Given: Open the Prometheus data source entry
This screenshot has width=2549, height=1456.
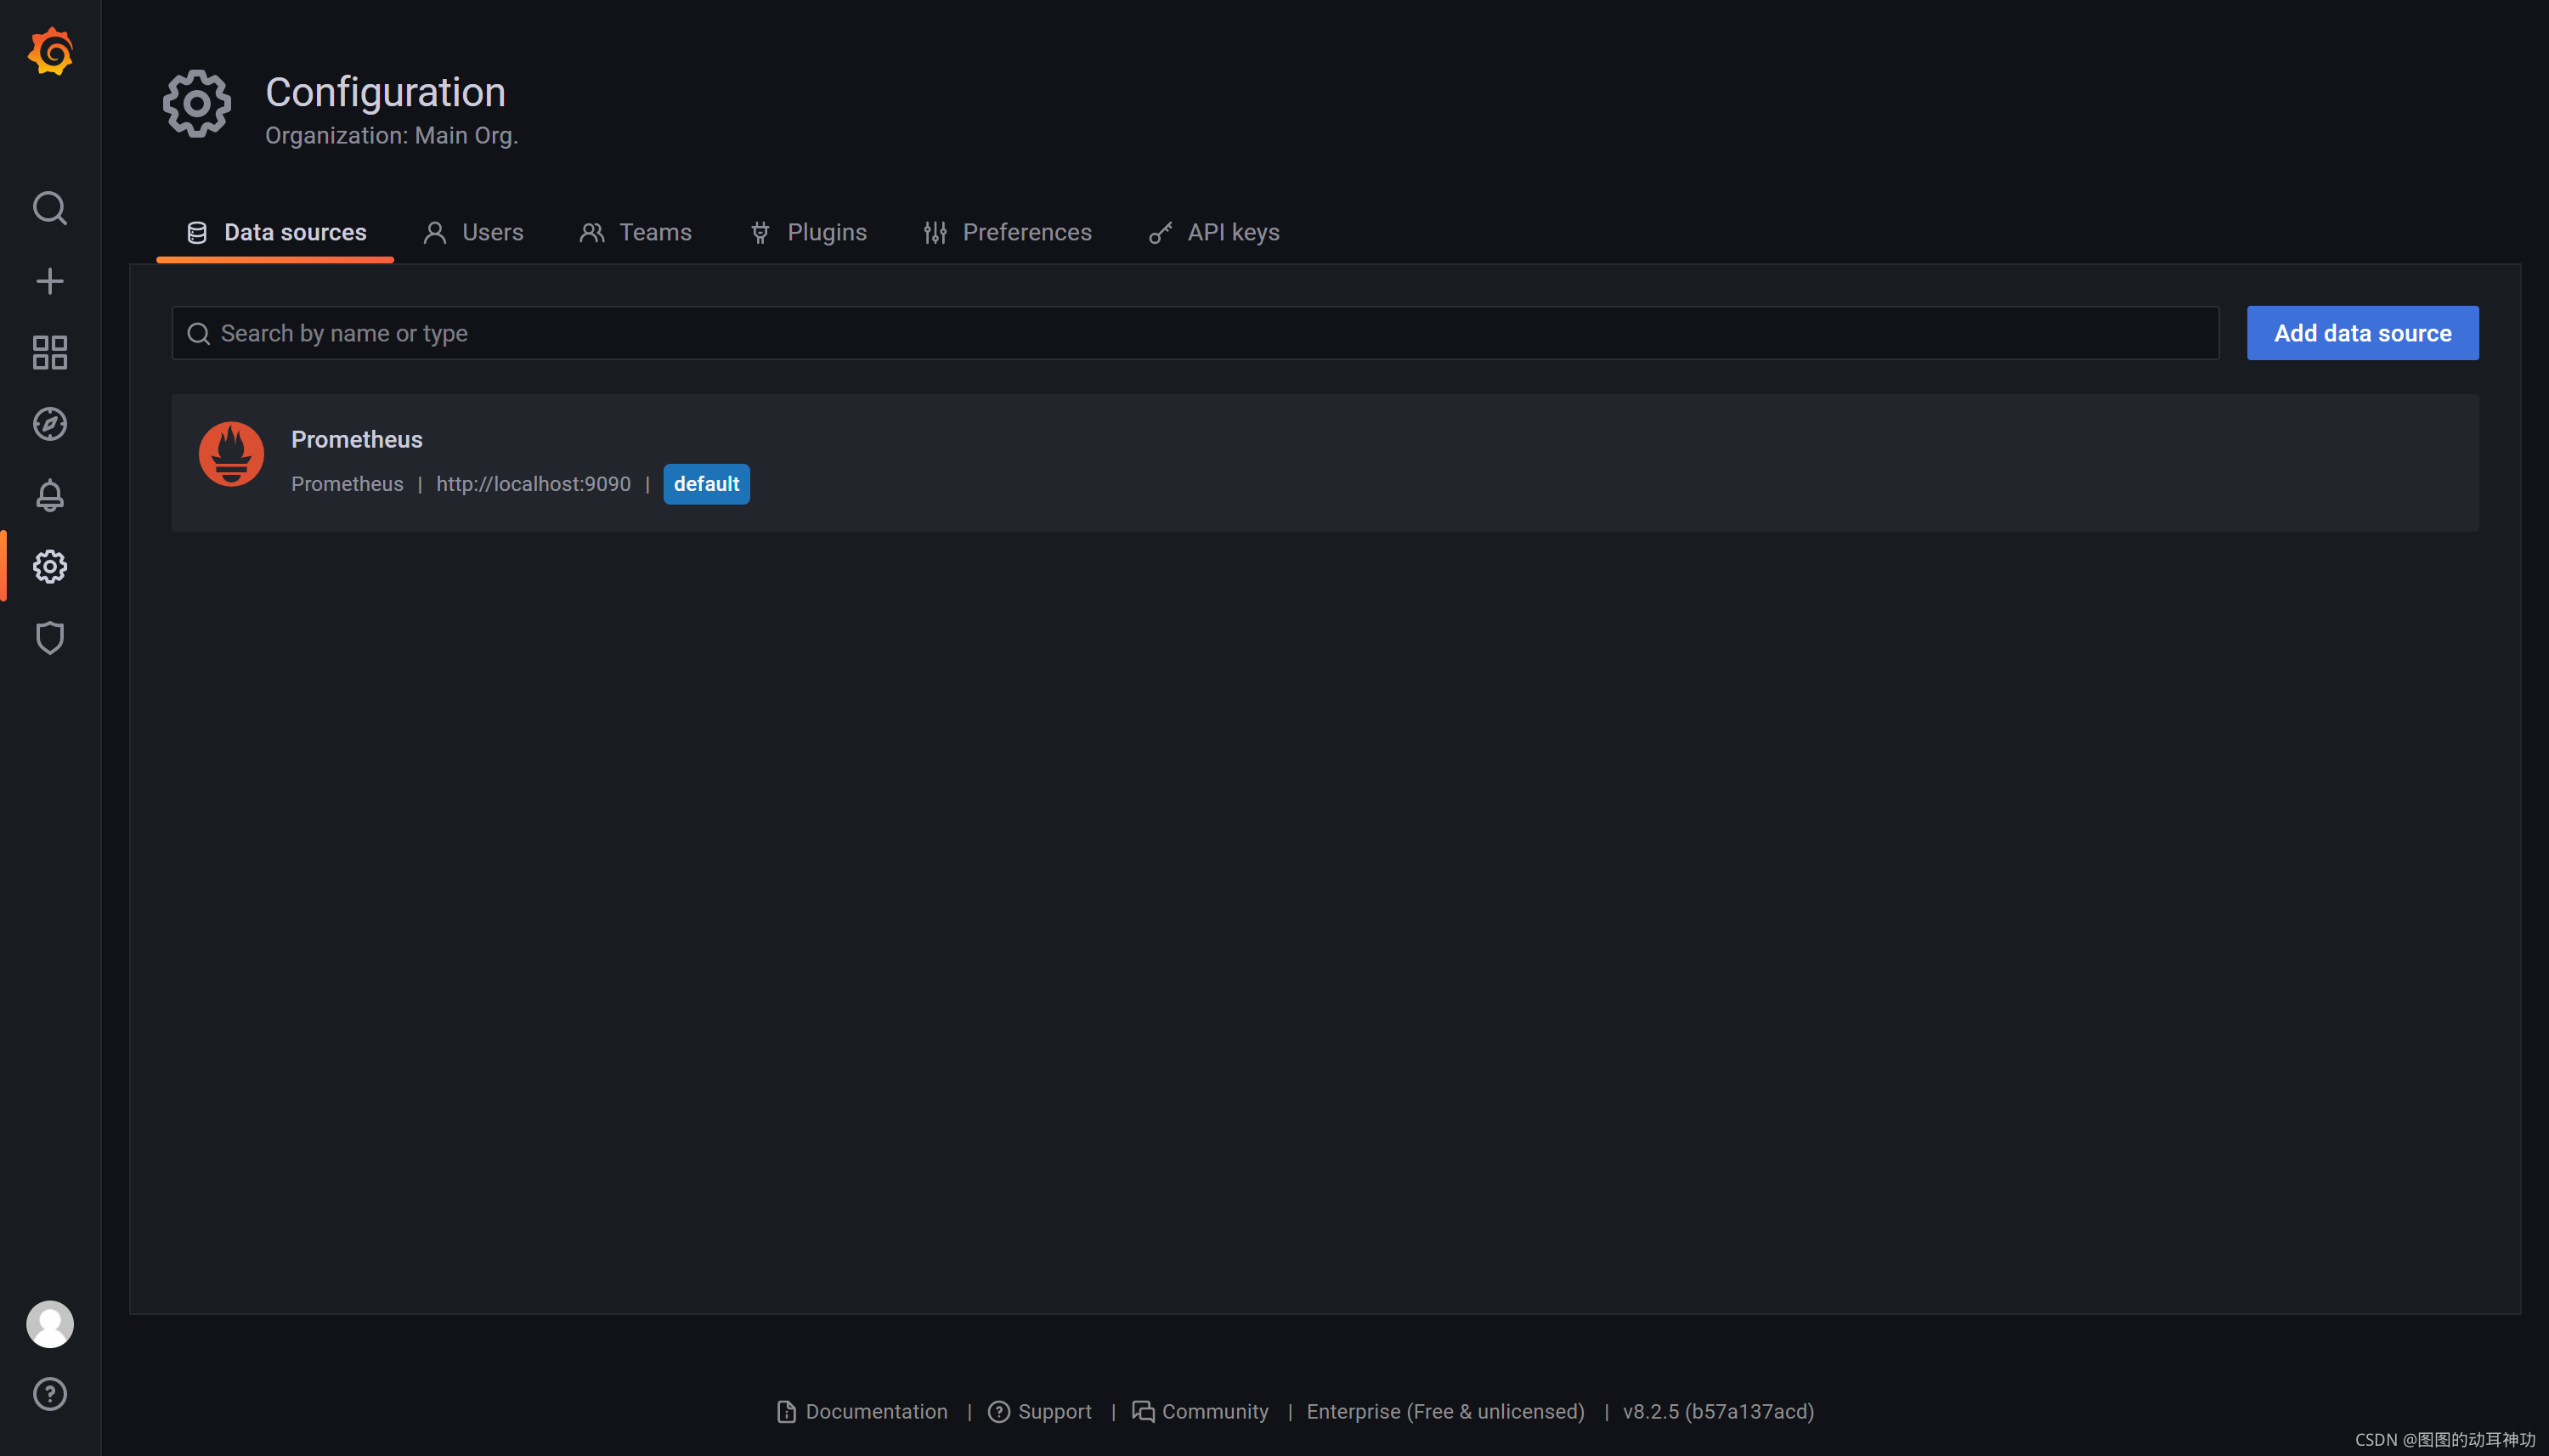Looking at the screenshot, I should point(357,439).
